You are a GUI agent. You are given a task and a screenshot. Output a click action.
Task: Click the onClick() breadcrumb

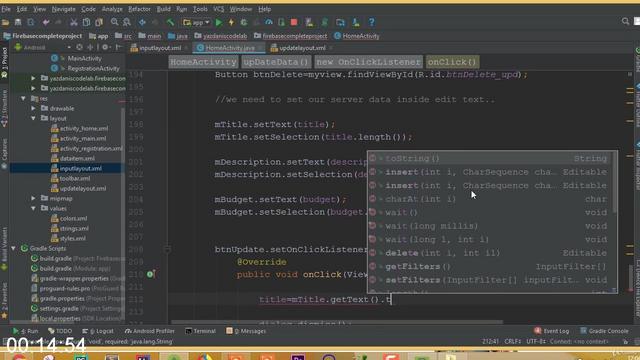(452, 62)
